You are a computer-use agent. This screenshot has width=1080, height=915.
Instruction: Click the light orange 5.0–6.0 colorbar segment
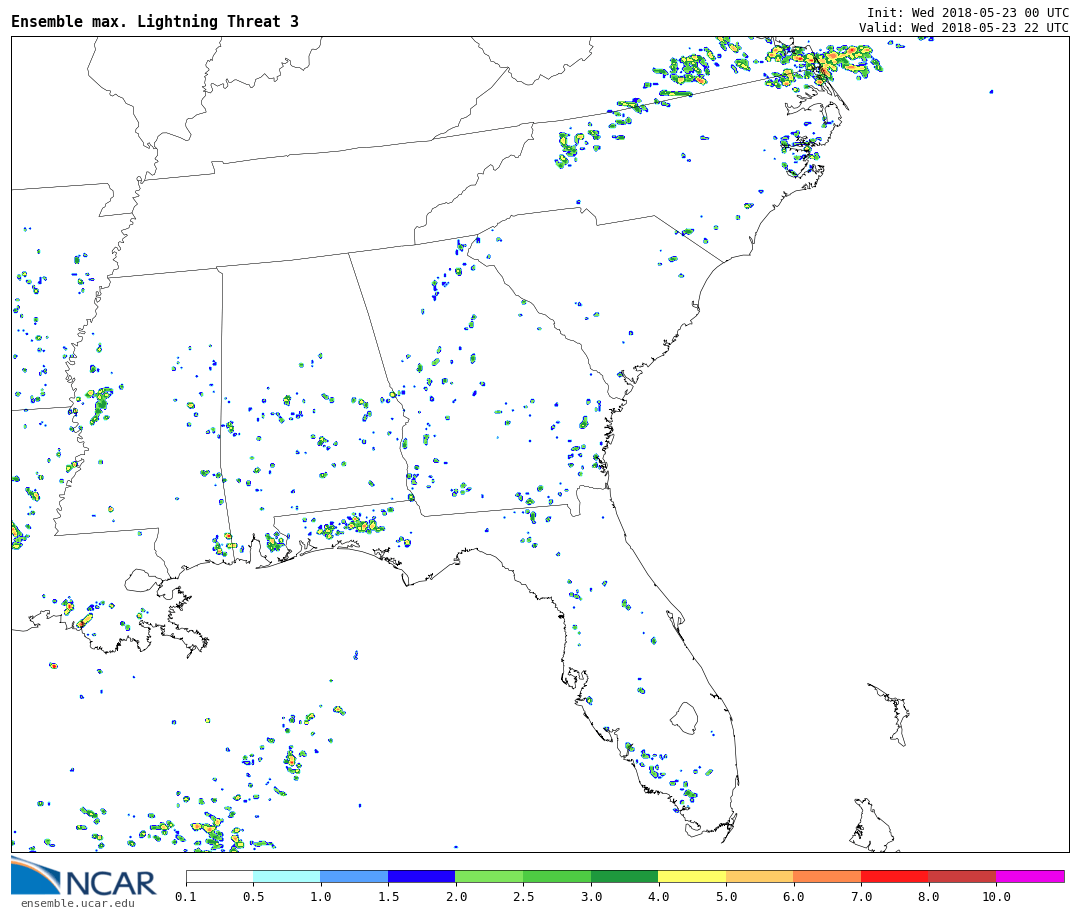(759, 876)
